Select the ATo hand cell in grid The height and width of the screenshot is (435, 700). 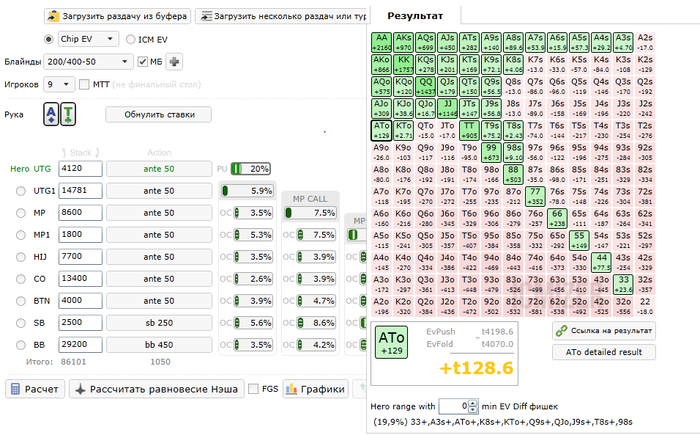[382, 130]
